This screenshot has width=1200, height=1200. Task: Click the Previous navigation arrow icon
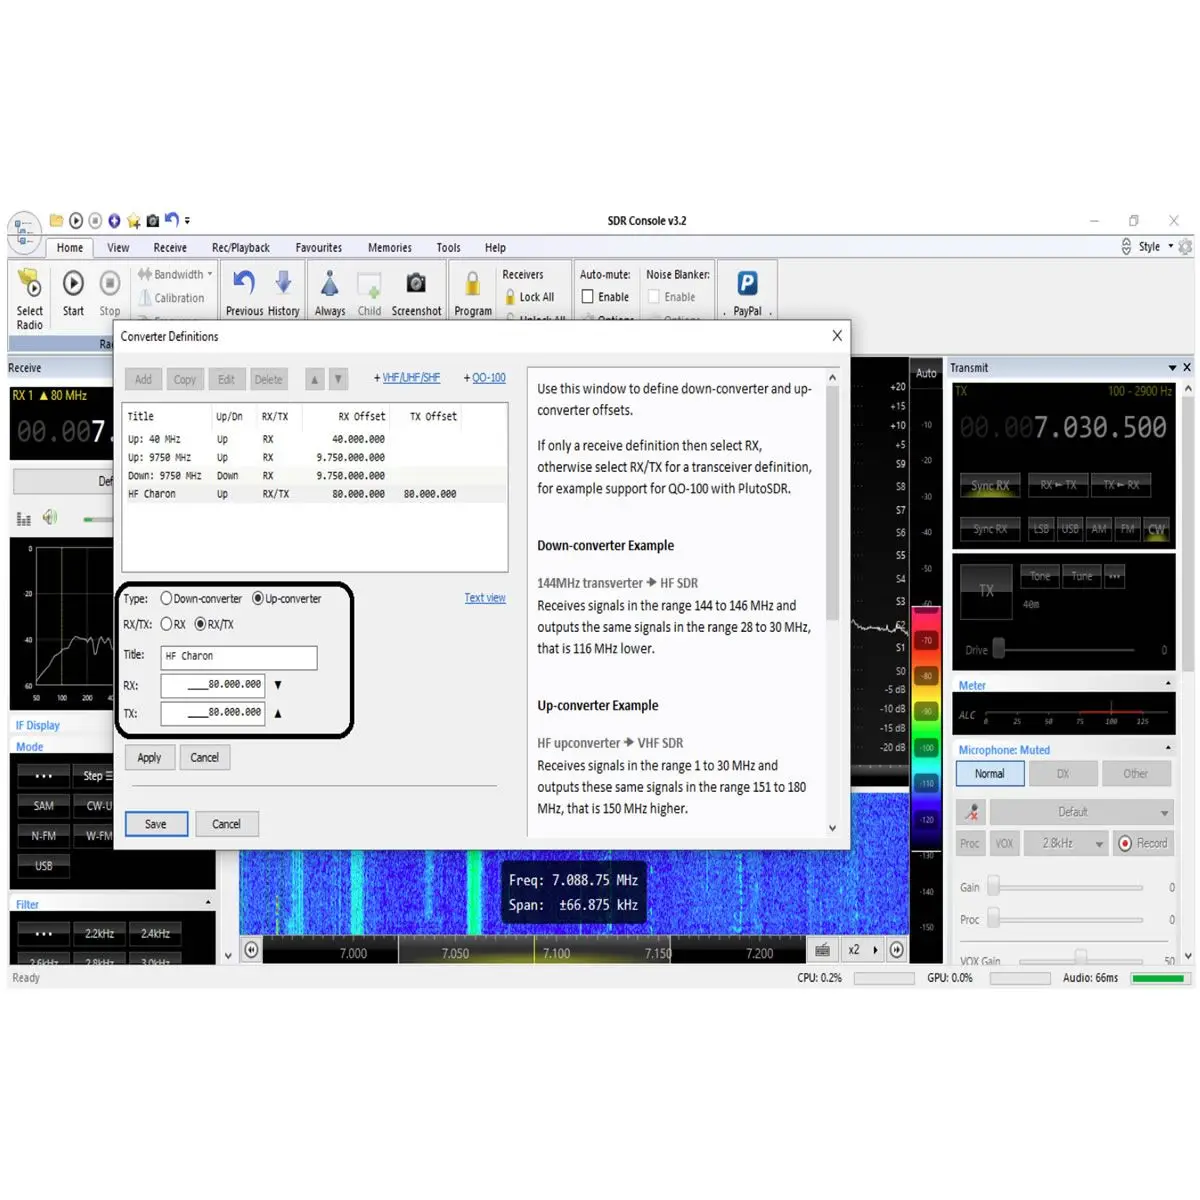point(243,283)
